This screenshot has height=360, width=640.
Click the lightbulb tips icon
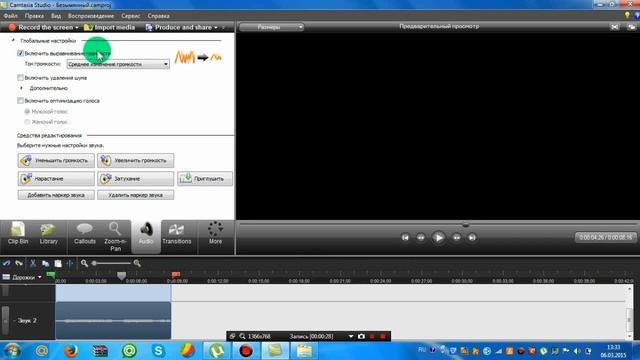point(627,15)
